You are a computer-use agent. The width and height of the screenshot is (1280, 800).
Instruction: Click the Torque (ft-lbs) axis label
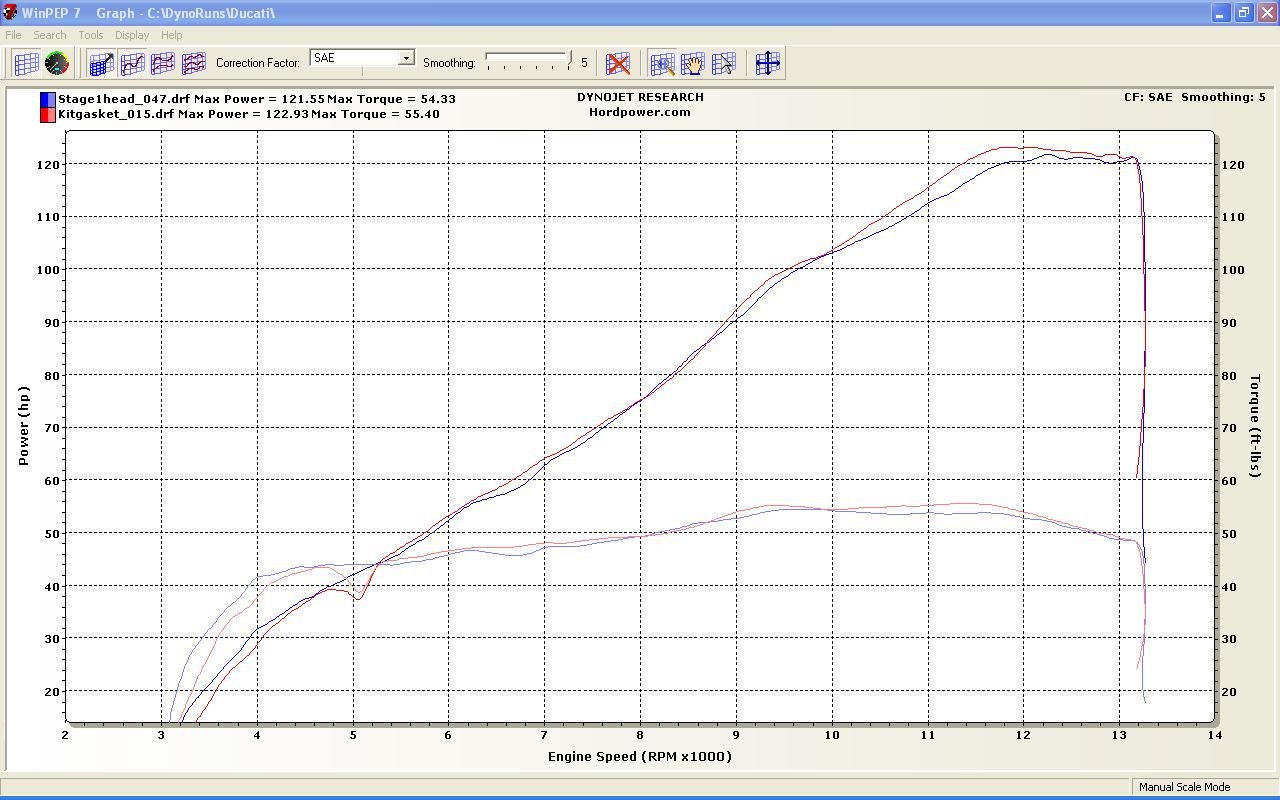pyautogui.click(x=1255, y=426)
